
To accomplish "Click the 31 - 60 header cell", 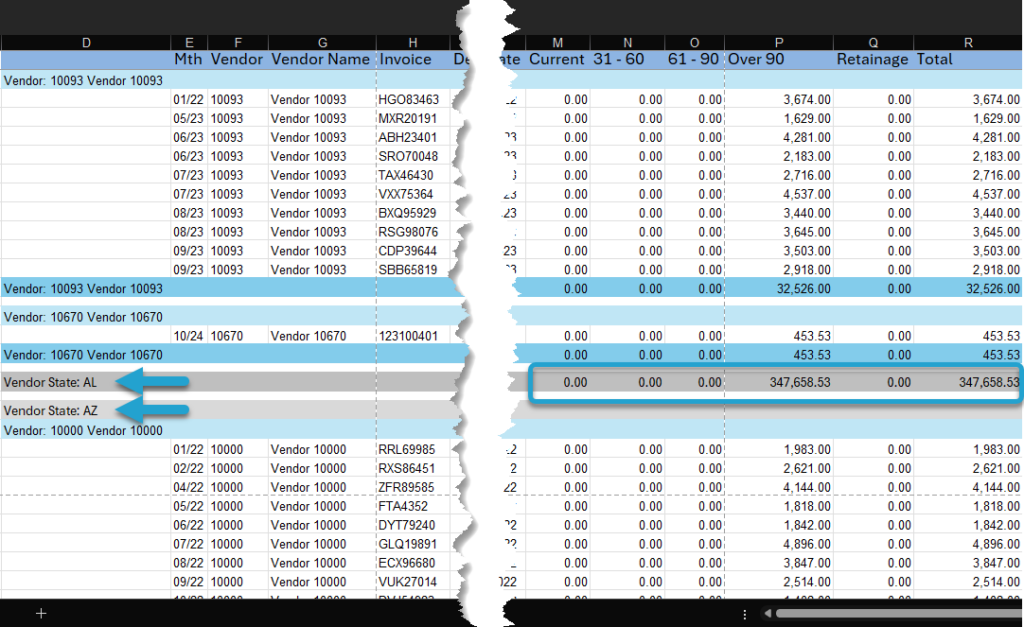I will [x=627, y=59].
